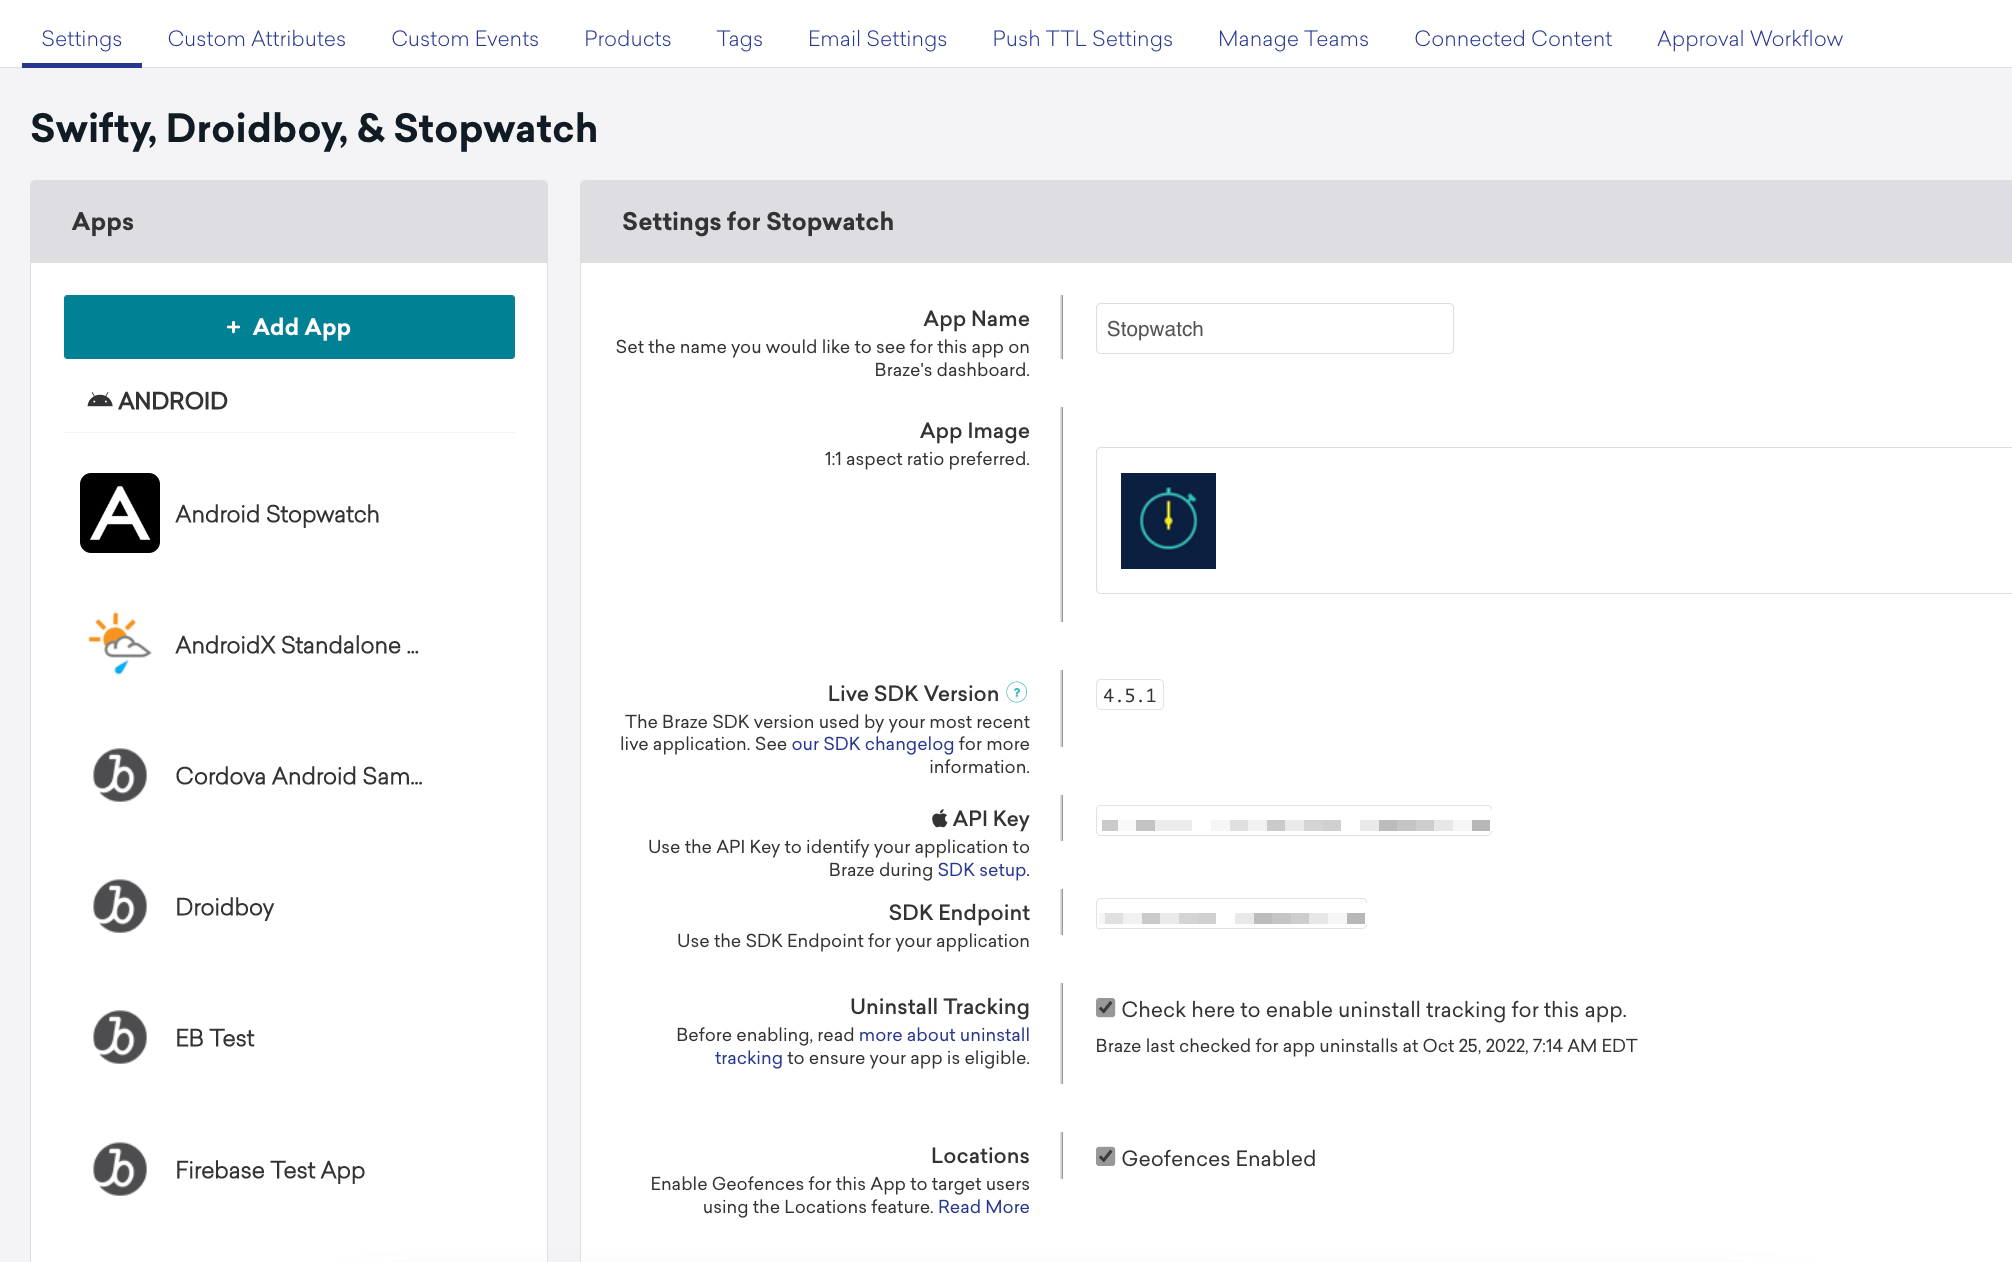The width and height of the screenshot is (2012, 1262).
Task: Click the ANDROID section heading text
Action: click(173, 401)
